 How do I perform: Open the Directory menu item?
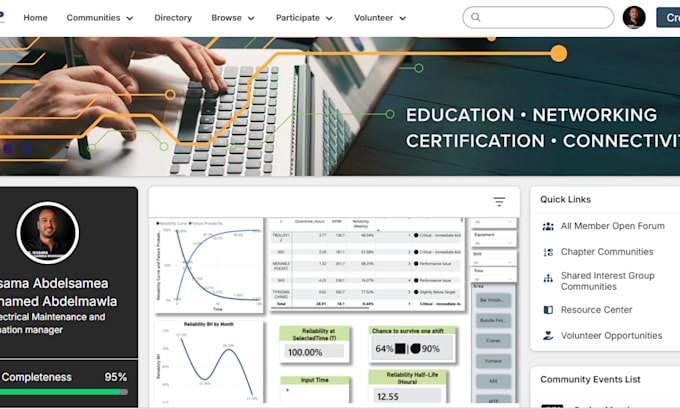pyautogui.click(x=173, y=18)
